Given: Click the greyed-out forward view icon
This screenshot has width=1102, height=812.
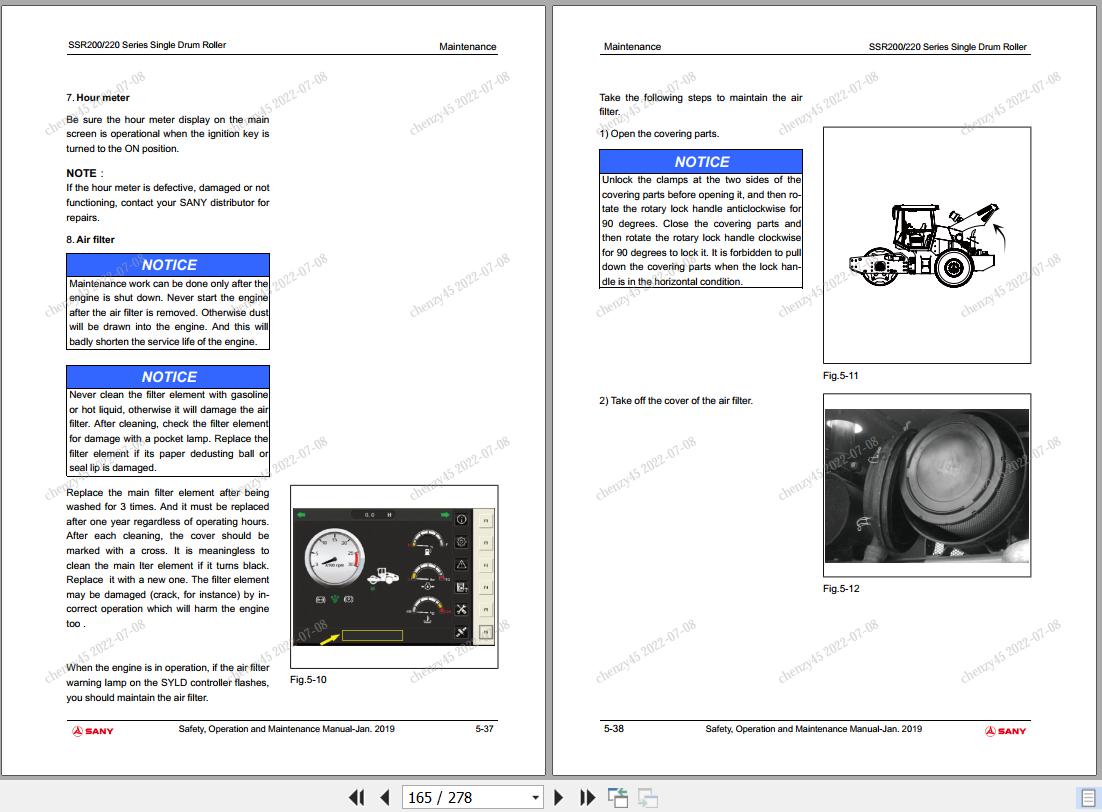Looking at the screenshot, I should [x=648, y=797].
